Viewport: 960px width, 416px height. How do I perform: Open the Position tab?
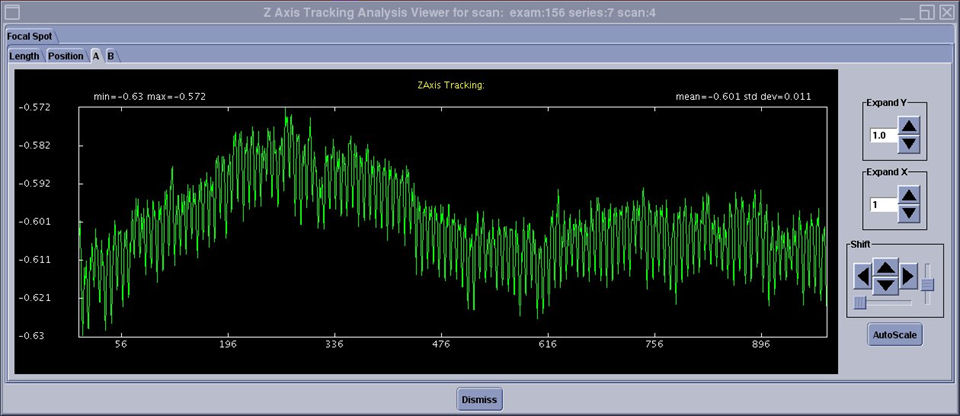[66, 56]
